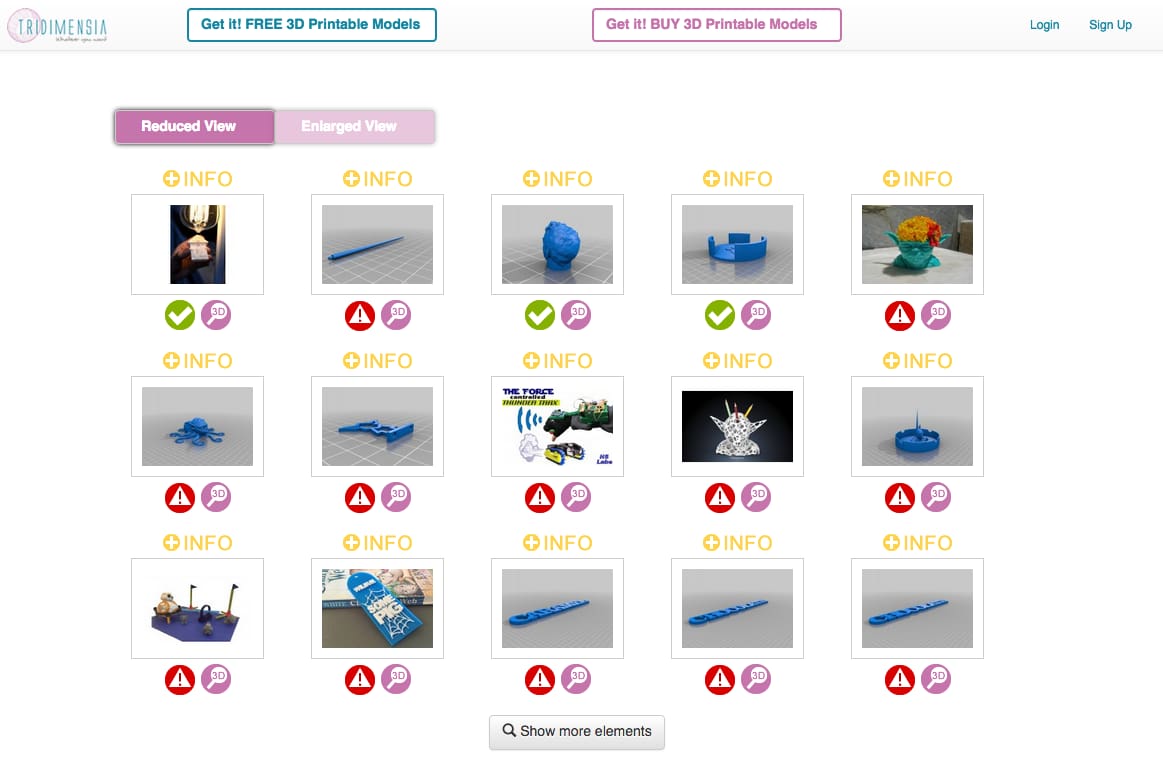Screen dimensions: 1163x757
Task: Open 3D viewer icon under lightbulb photo
Action: click(x=216, y=315)
